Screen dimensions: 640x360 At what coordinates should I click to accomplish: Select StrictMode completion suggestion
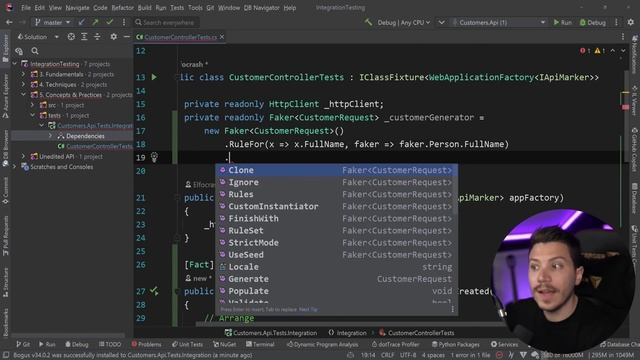click(x=336, y=242)
